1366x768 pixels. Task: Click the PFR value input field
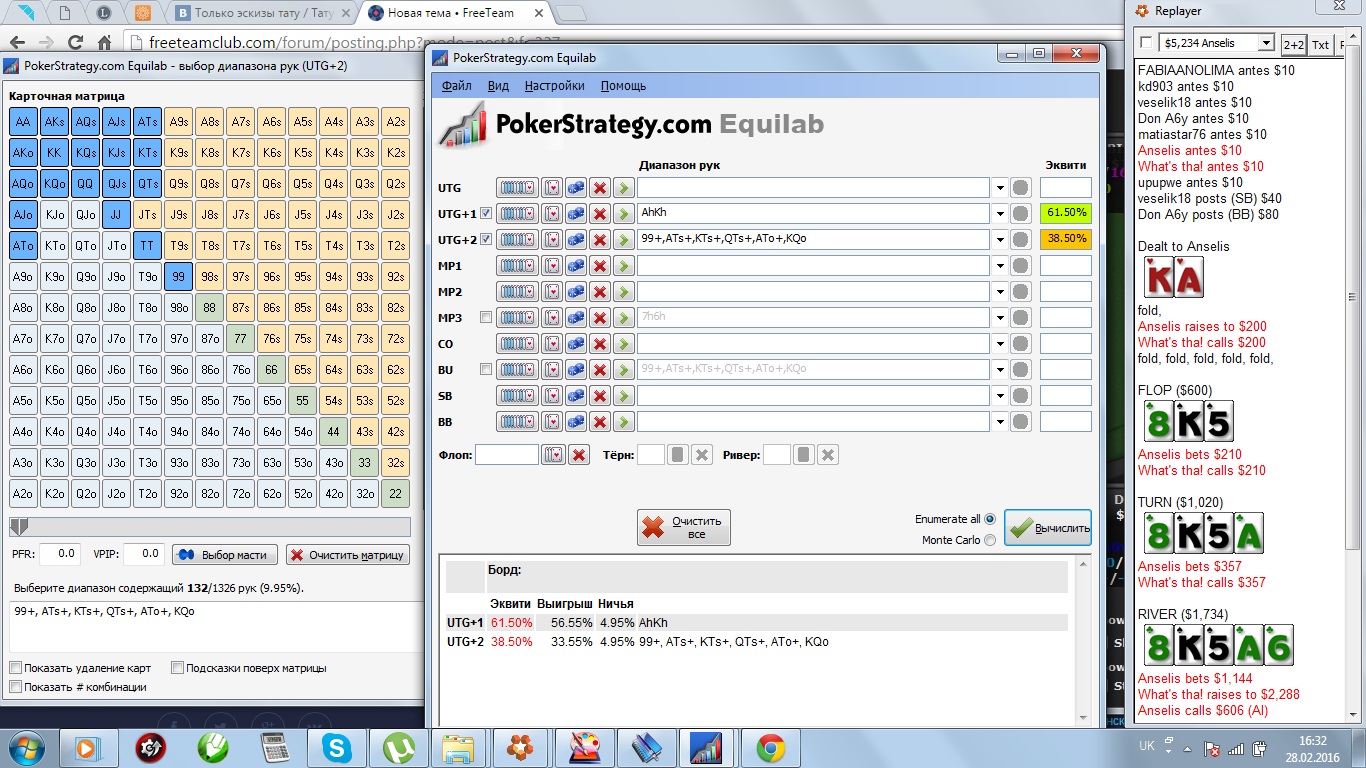click(x=61, y=553)
